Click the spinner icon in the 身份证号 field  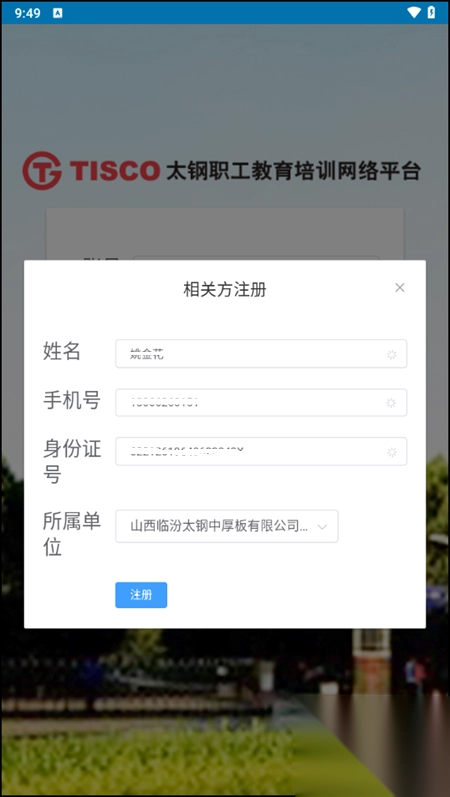pos(392,452)
